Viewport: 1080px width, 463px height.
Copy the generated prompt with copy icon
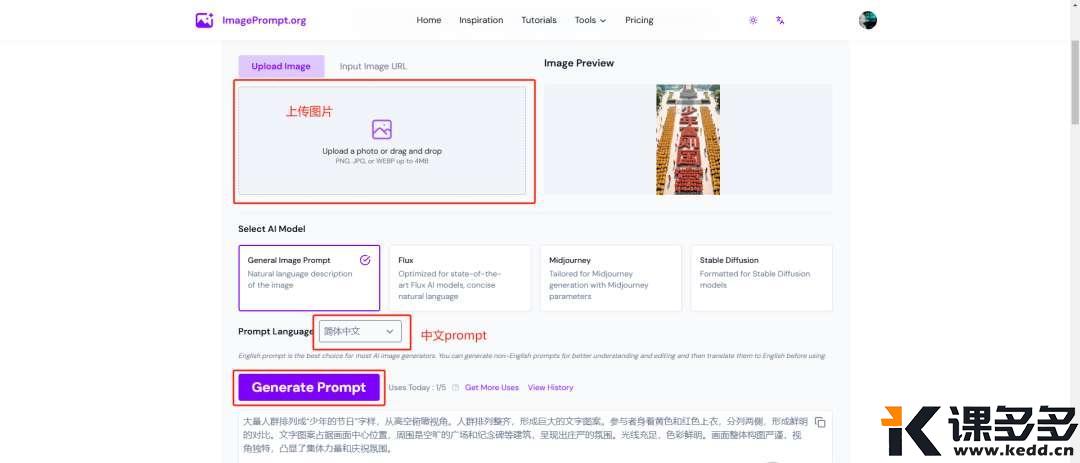820,422
